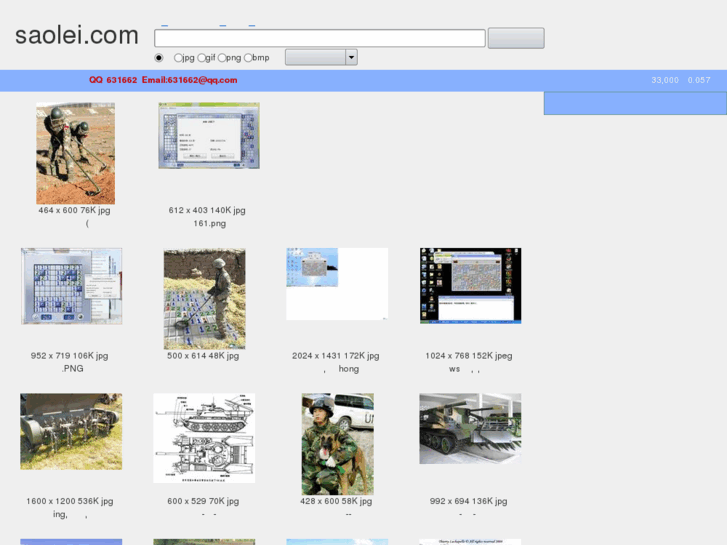Select the jpg format radio button
The height and width of the screenshot is (545, 727).
178,58
